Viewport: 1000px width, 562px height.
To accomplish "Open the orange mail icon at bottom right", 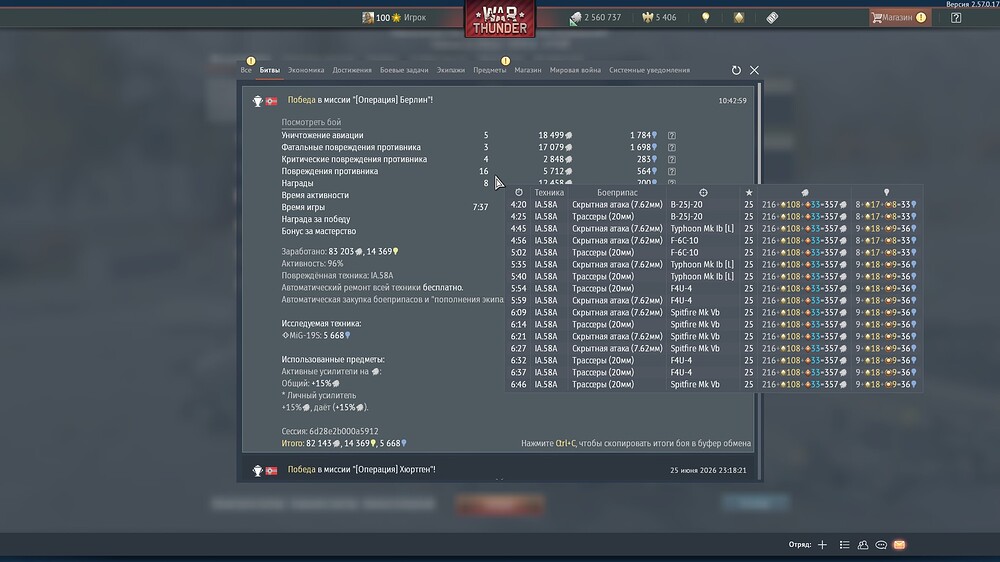I will click(x=899, y=545).
